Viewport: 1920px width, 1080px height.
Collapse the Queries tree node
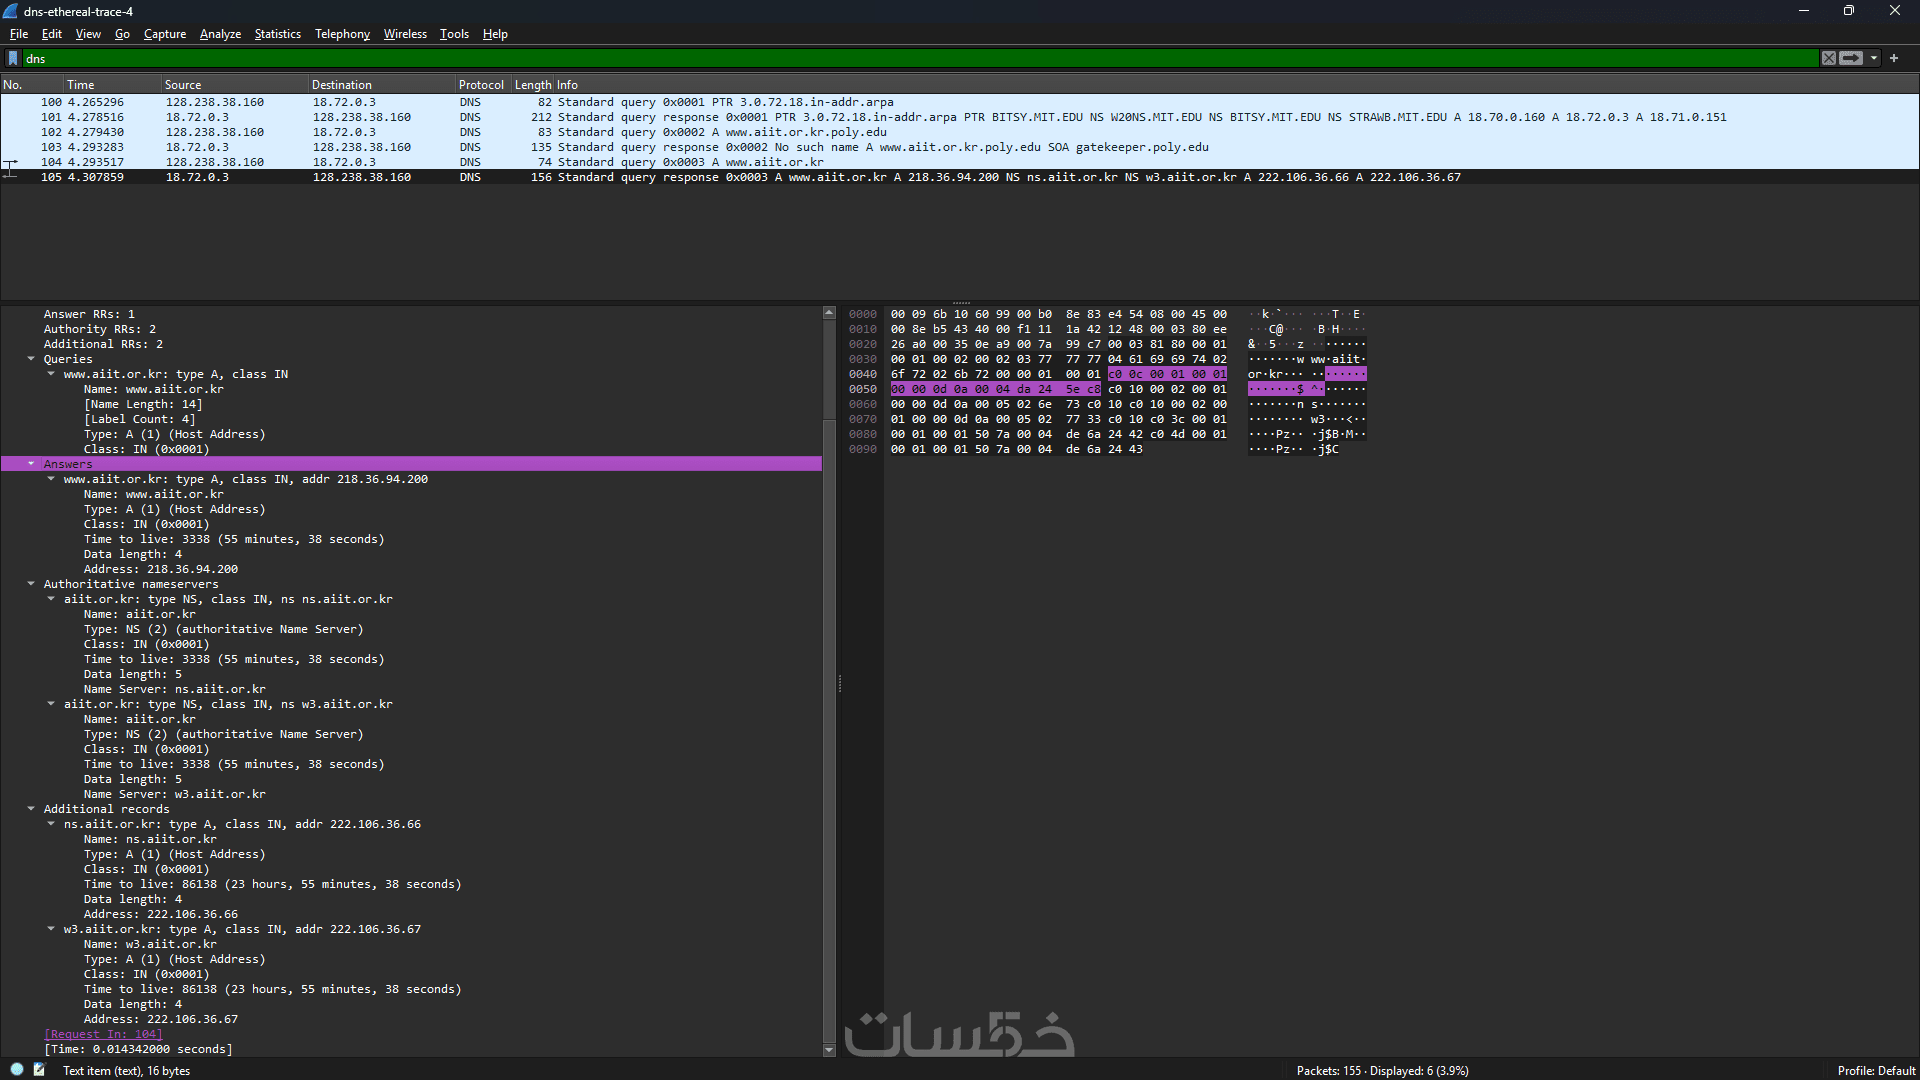click(31, 359)
